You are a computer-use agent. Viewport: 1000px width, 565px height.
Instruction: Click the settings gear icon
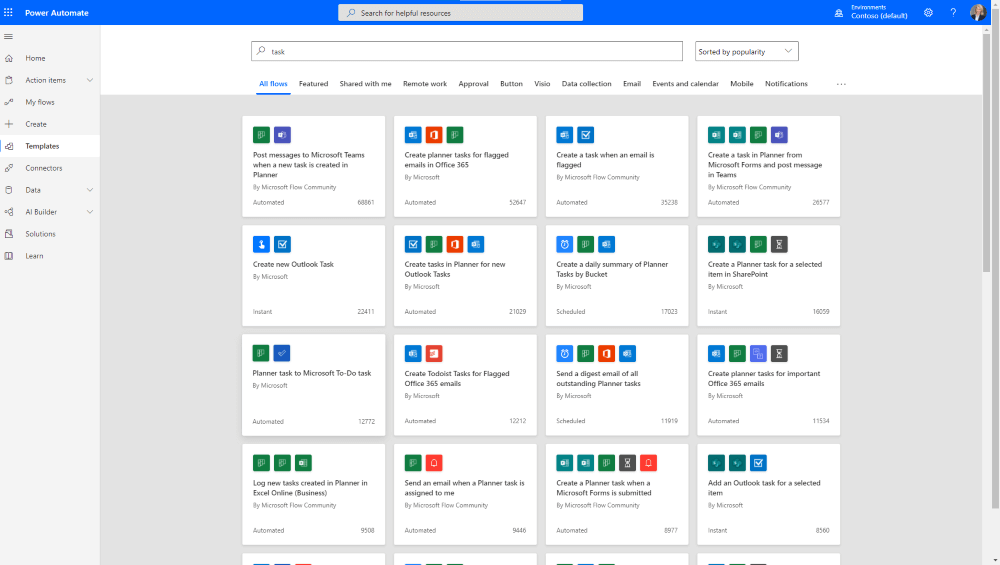click(928, 13)
